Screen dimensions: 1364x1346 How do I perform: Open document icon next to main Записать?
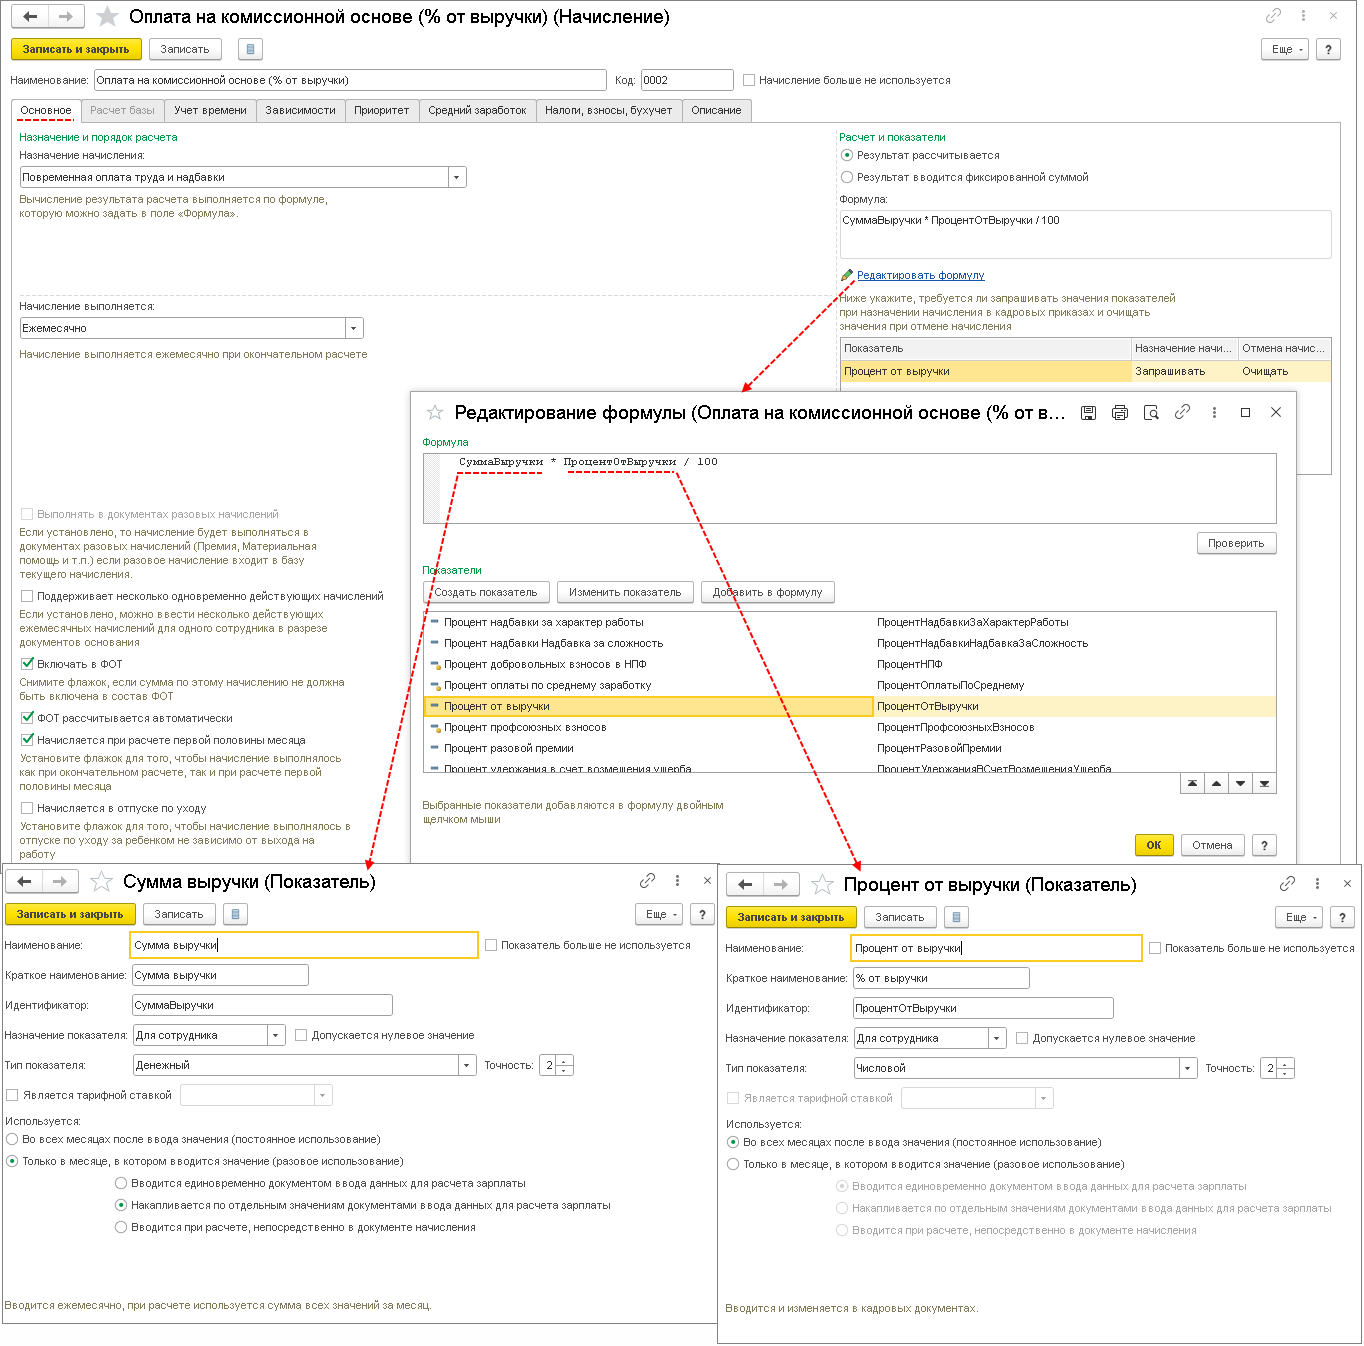[251, 49]
